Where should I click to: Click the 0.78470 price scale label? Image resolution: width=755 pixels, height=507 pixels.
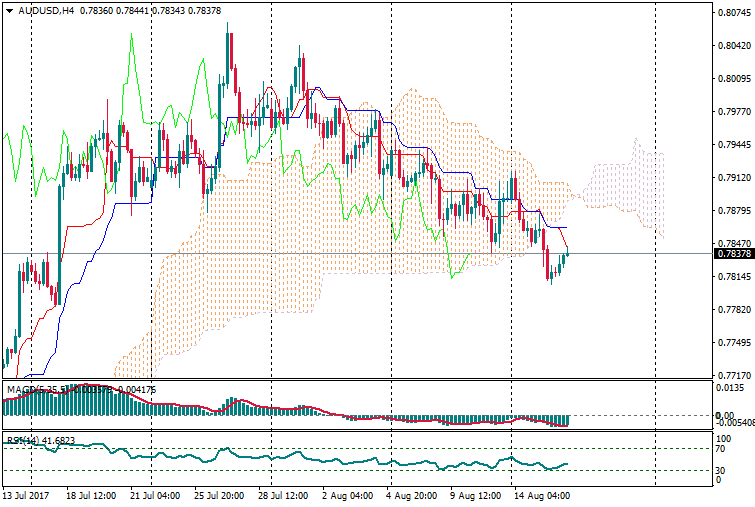point(733,244)
